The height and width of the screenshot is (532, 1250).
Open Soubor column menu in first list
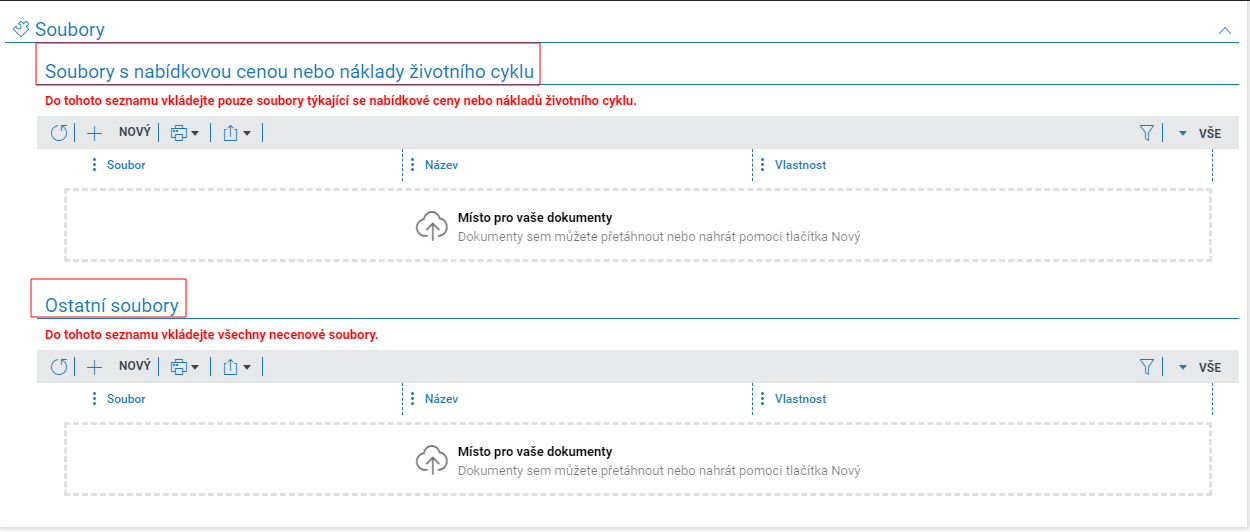click(x=95, y=165)
